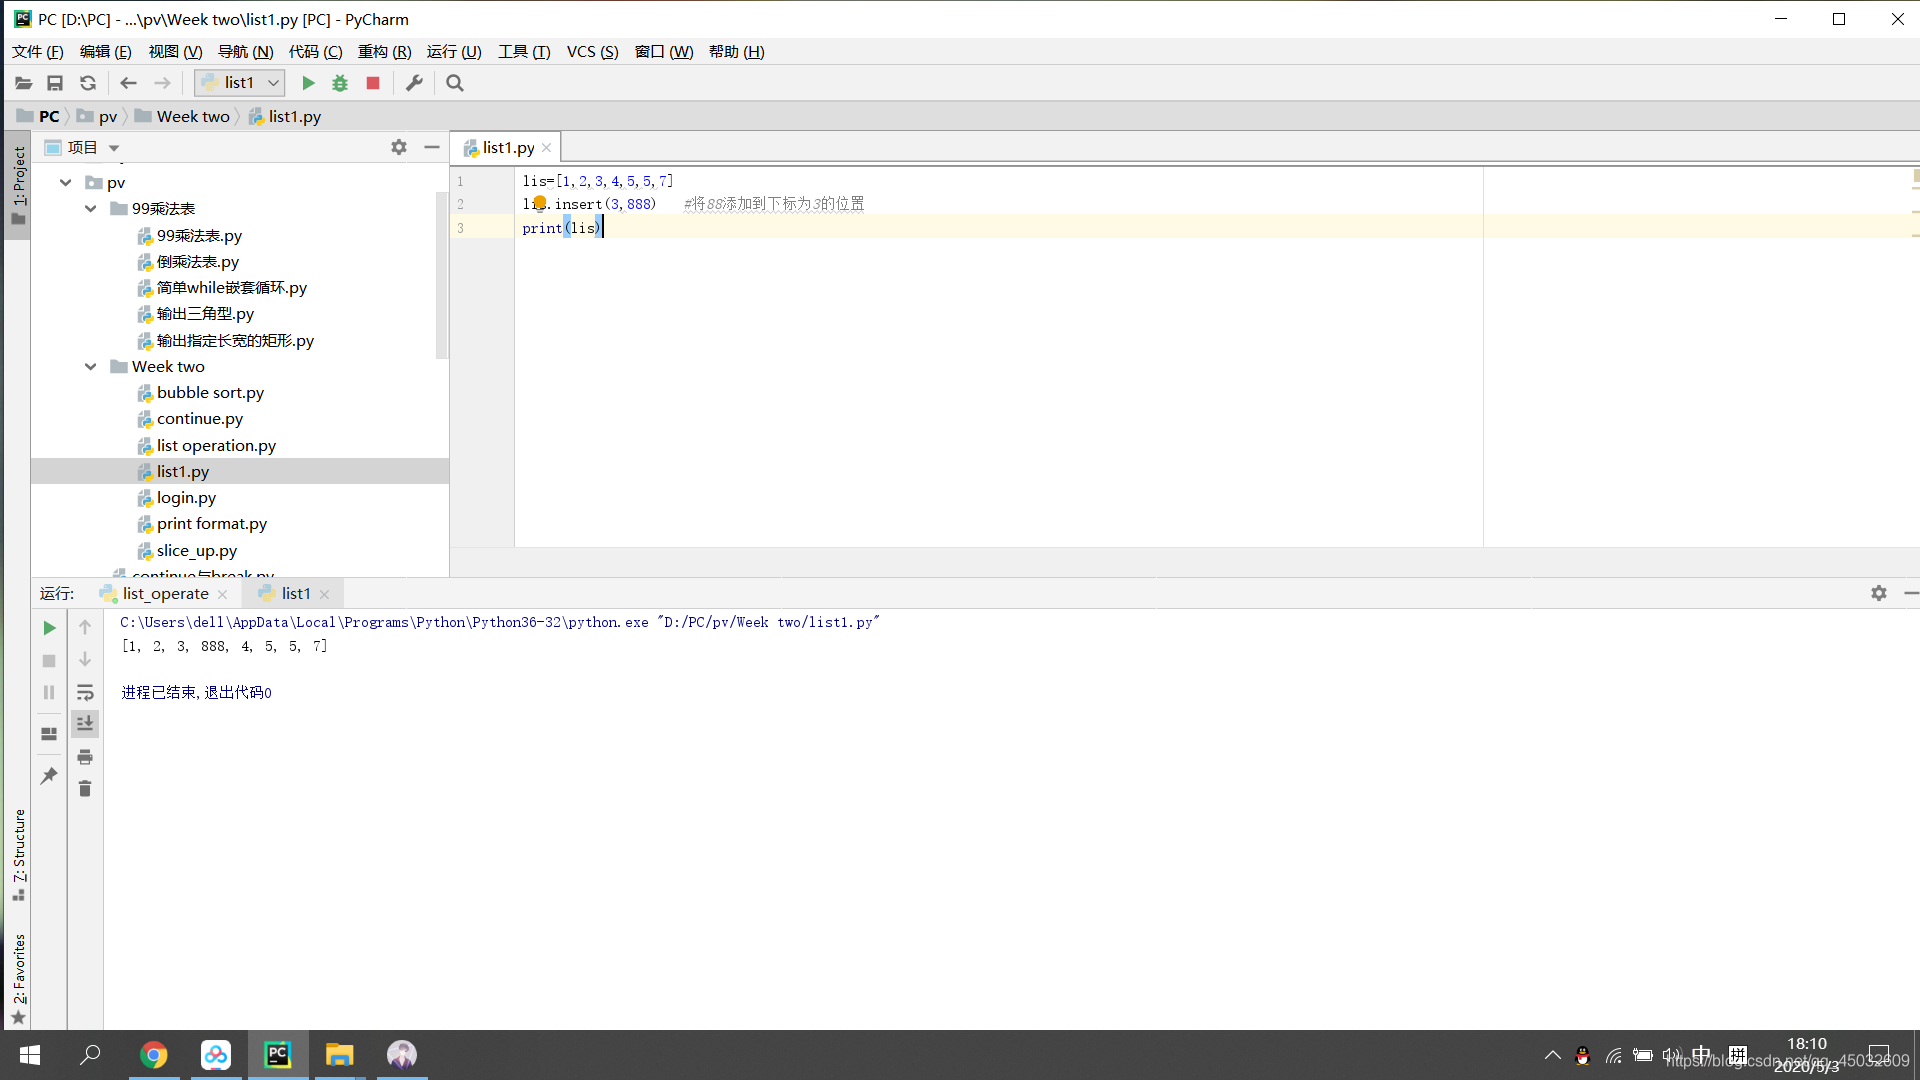Click the Run panel down arrow
Screen dimensions: 1920x1080
coord(85,659)
